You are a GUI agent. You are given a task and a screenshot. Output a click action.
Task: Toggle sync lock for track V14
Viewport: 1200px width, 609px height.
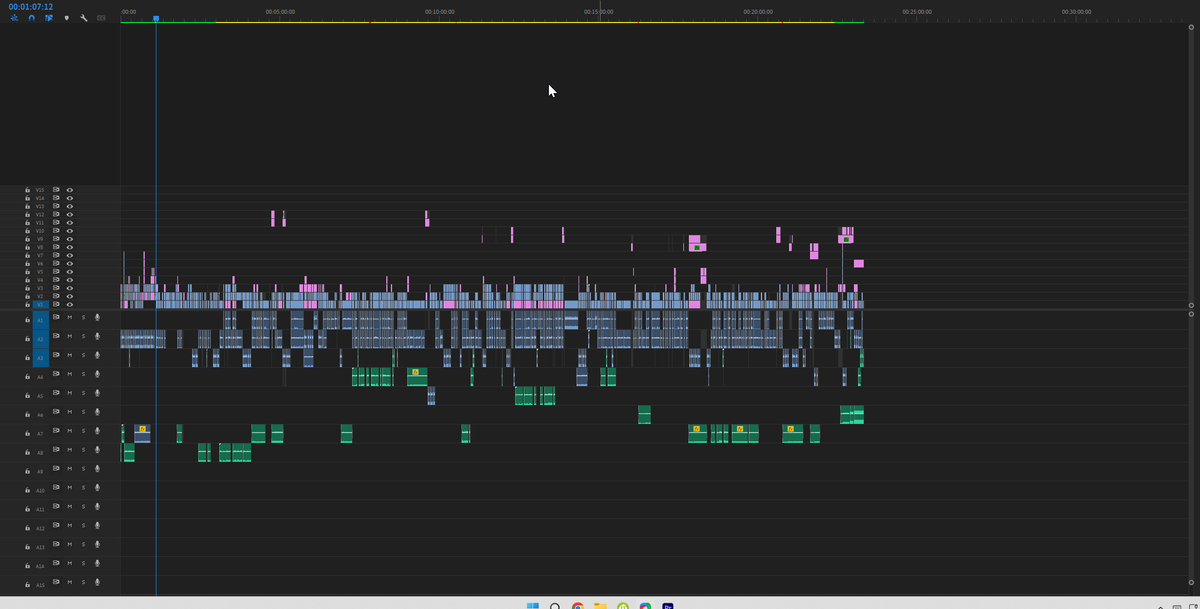tap(56, 198)
